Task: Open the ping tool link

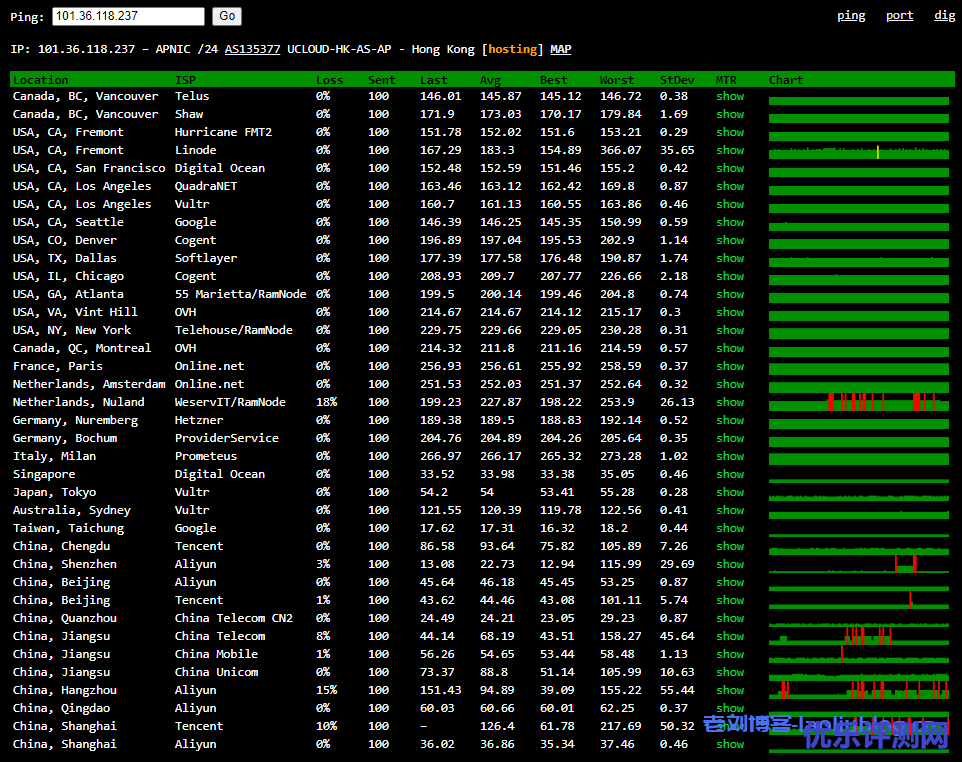Action: [x=851, y=15]
